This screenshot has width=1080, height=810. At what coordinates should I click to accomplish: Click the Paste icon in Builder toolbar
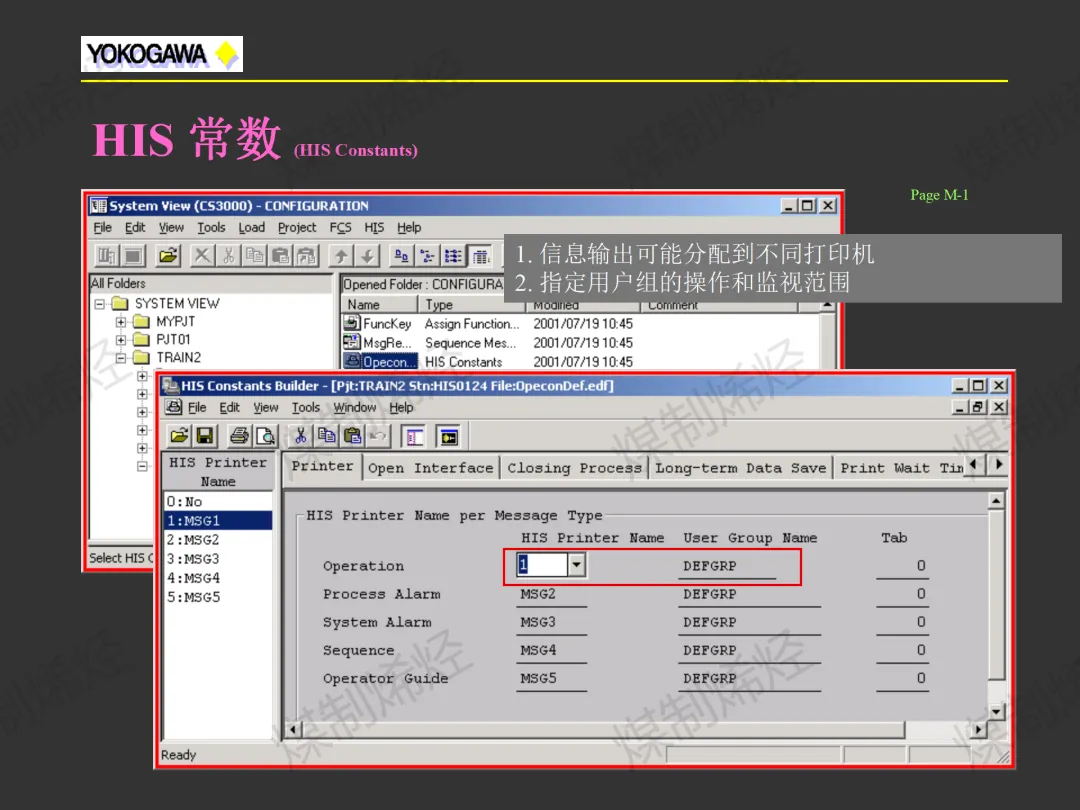click(x=352, y=436)
